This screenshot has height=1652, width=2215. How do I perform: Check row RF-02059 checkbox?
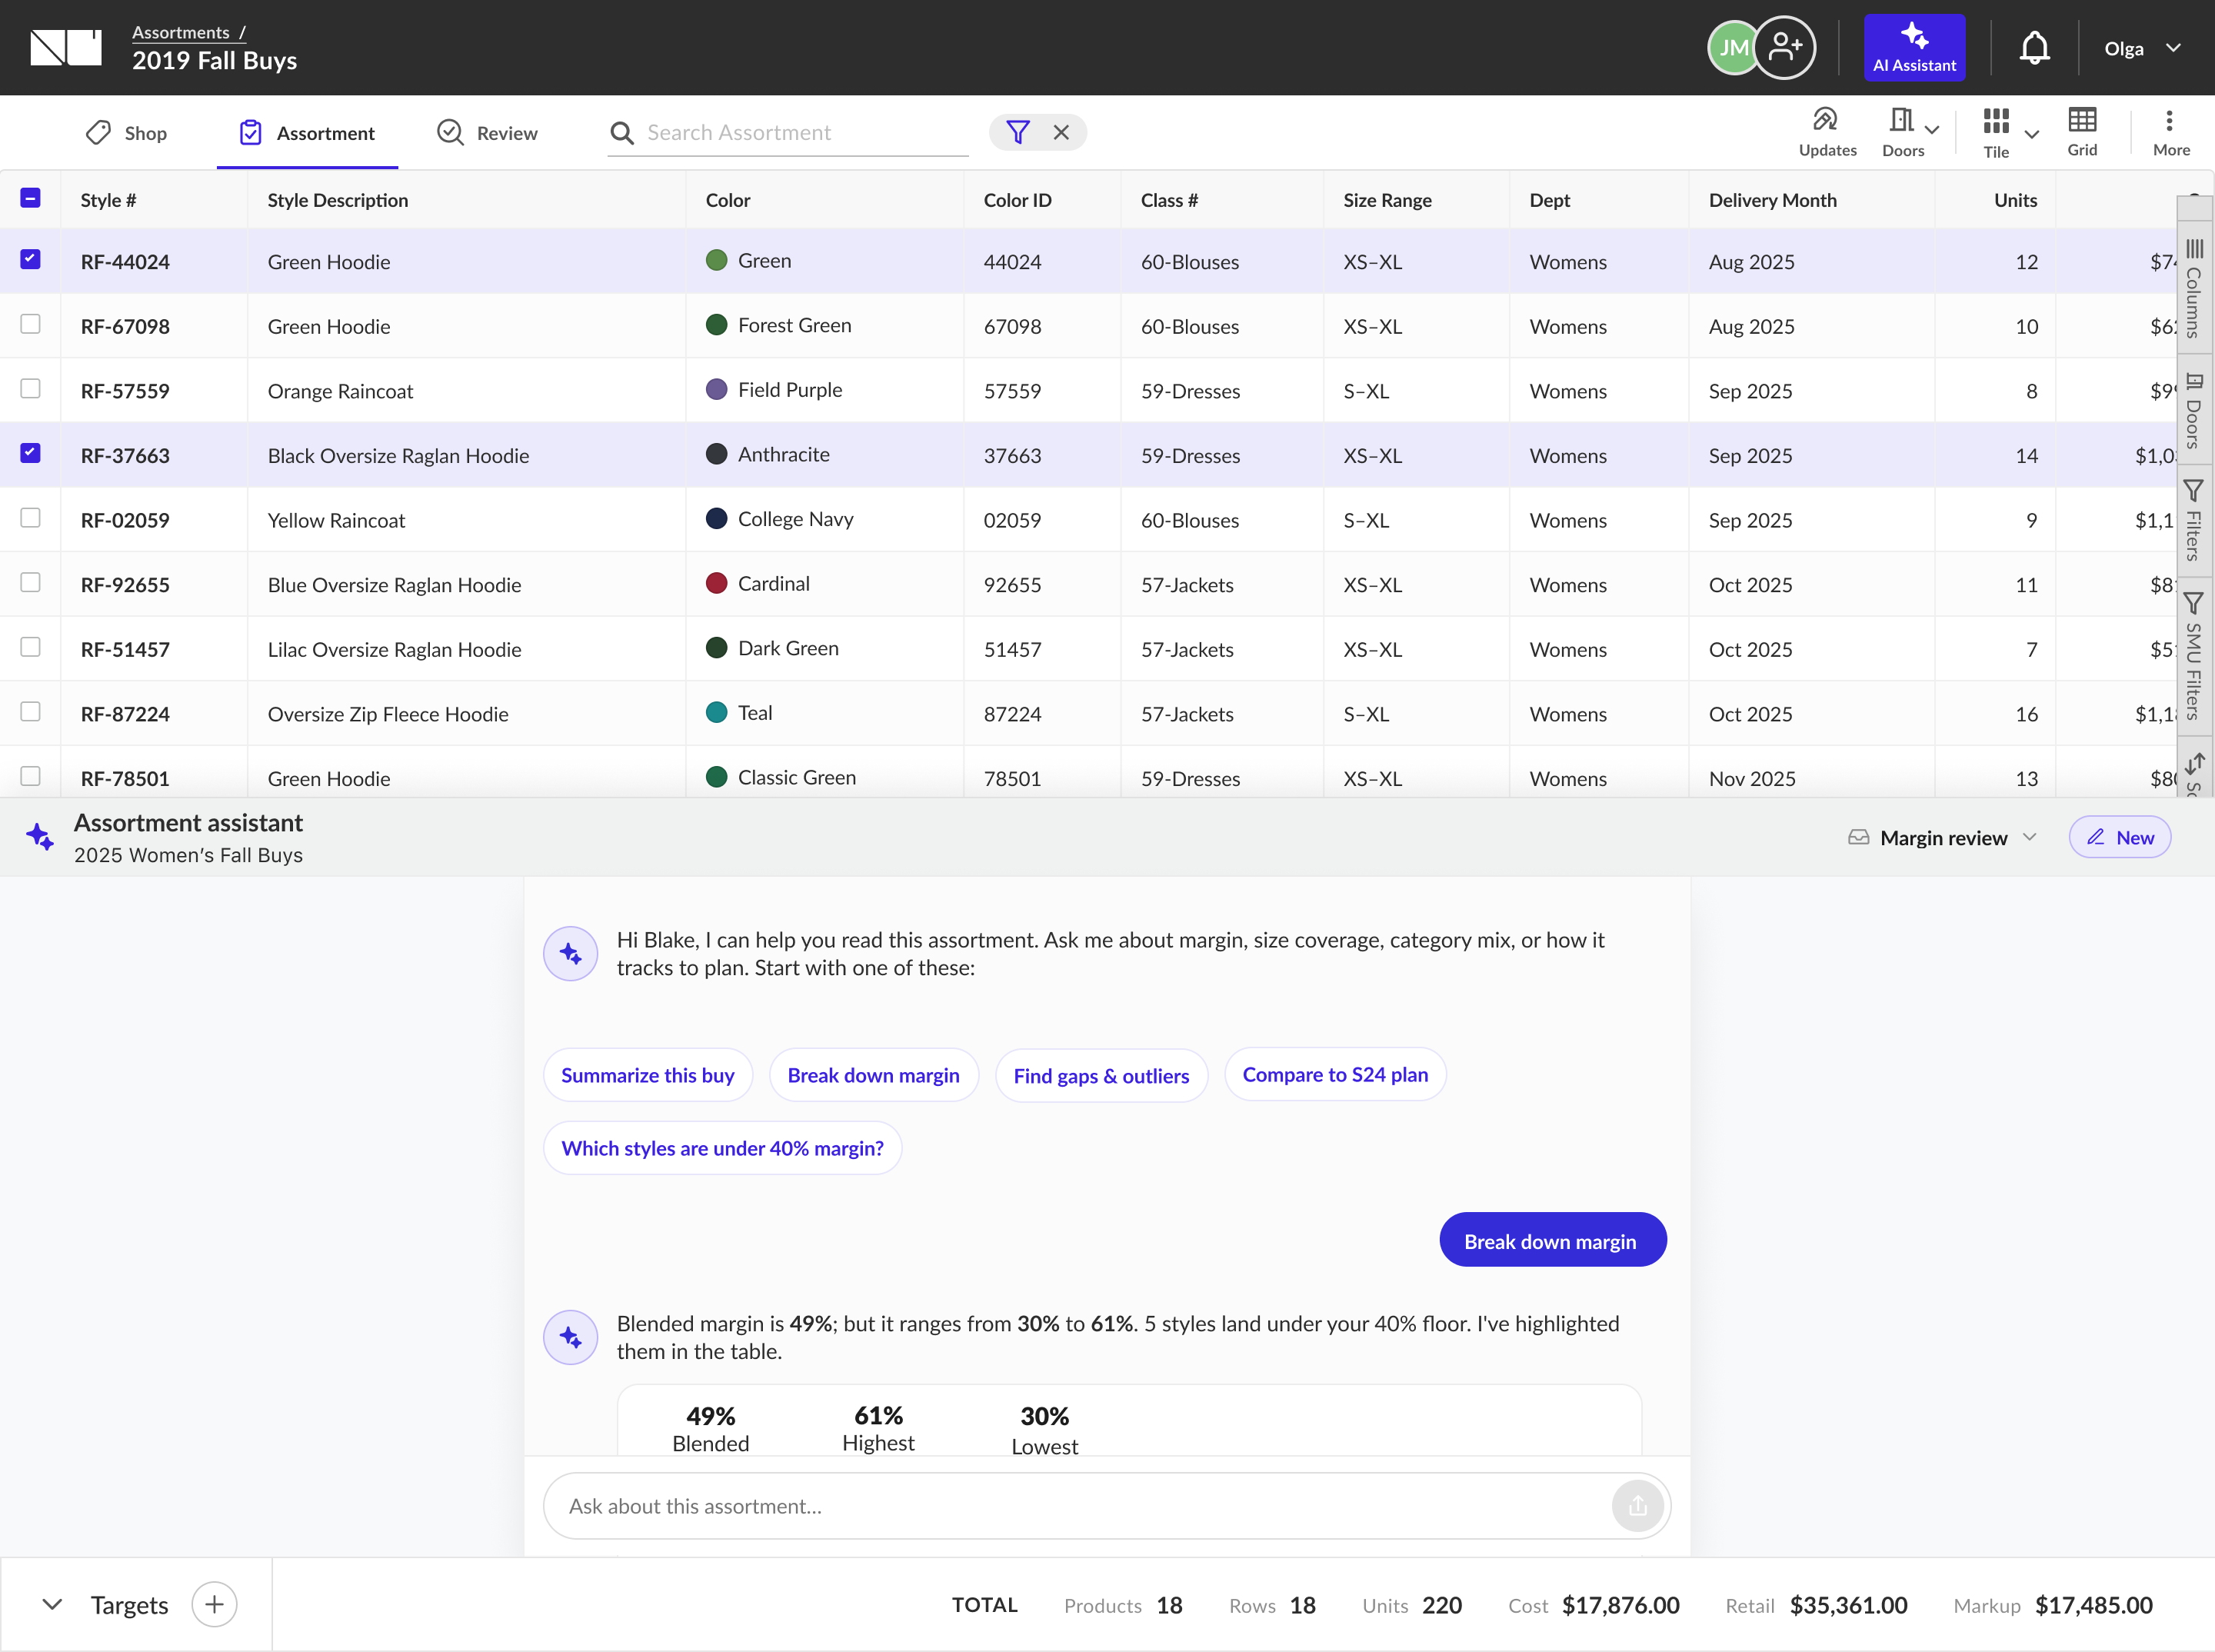coord(31,517)
